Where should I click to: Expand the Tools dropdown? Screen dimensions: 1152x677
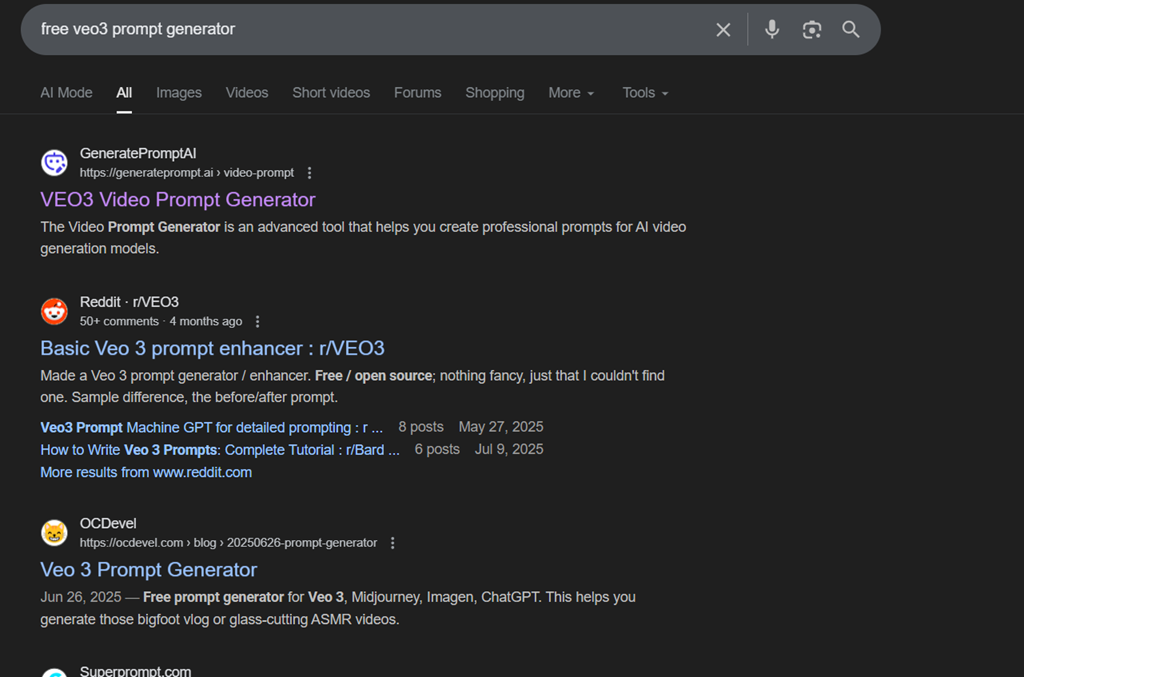pyautogui.click(x=645, y=93)
